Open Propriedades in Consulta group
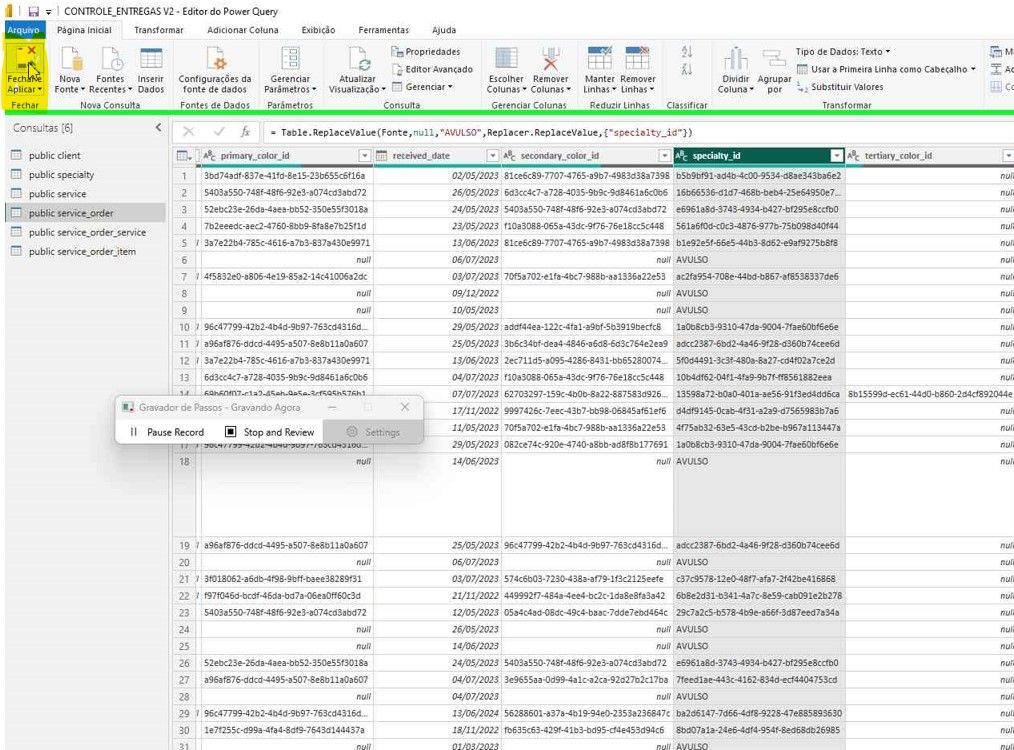The image size is (1014, 750). (x=426, y=52)
